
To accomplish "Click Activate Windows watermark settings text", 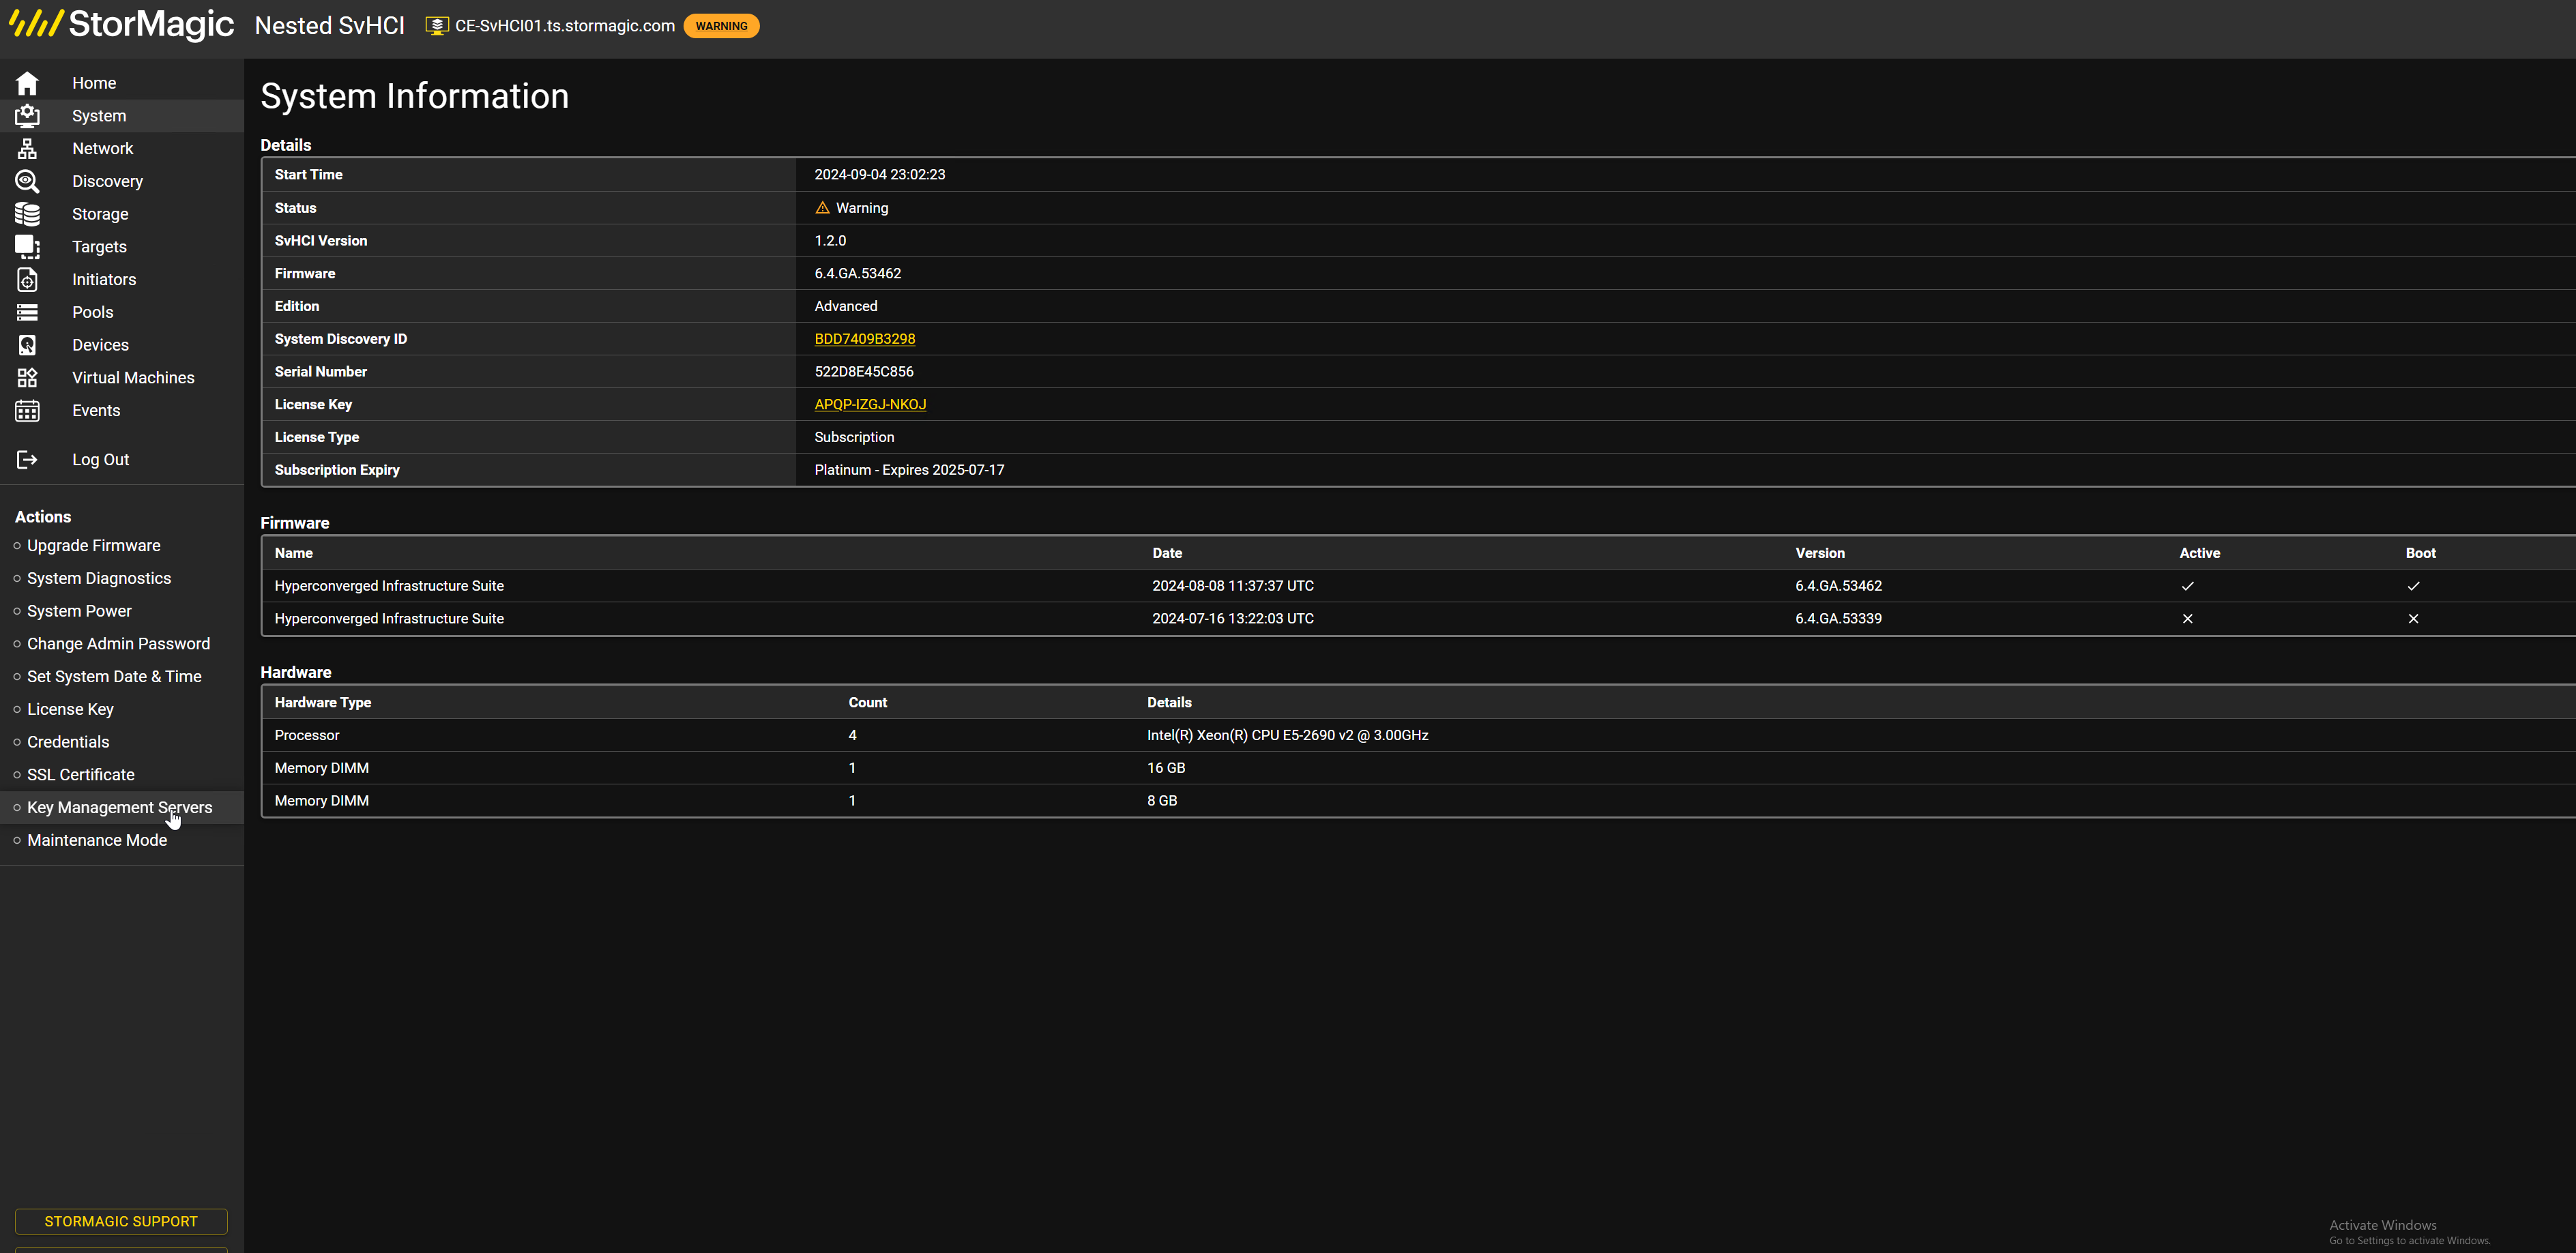I will pyautogui.click(x=2409, y=1241).
